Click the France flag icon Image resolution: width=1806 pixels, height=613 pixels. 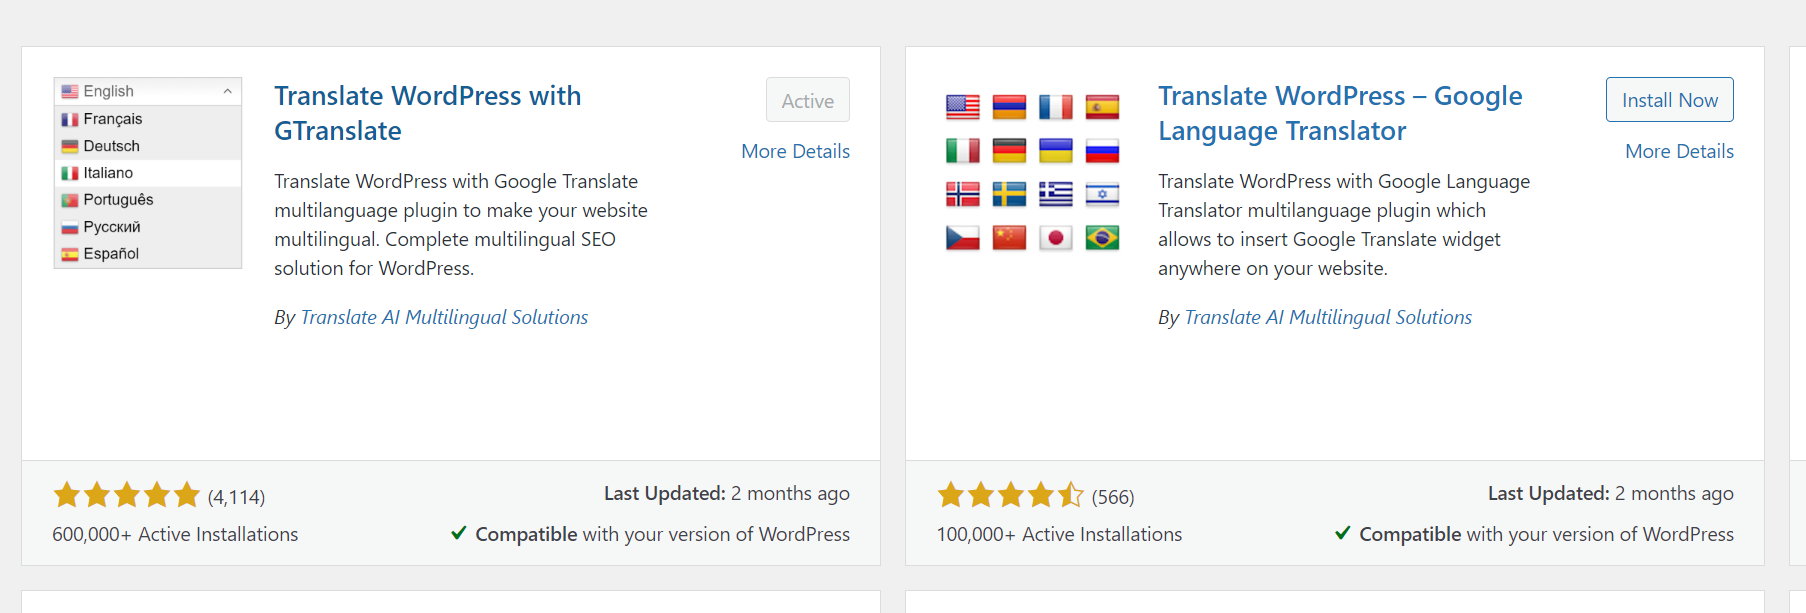[1055, 107]
